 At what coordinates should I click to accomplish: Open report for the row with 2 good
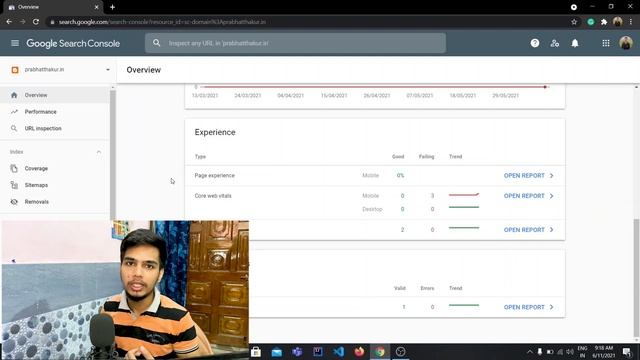529,230
